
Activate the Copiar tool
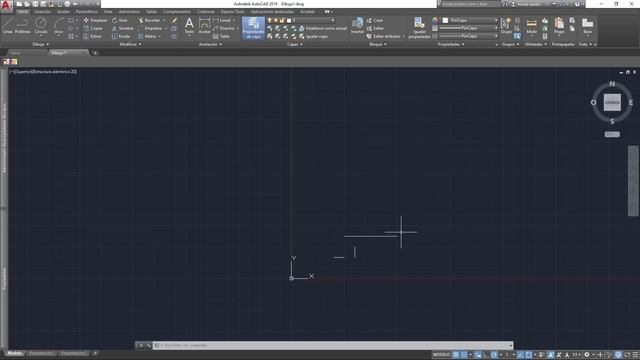tap(93, 28)
